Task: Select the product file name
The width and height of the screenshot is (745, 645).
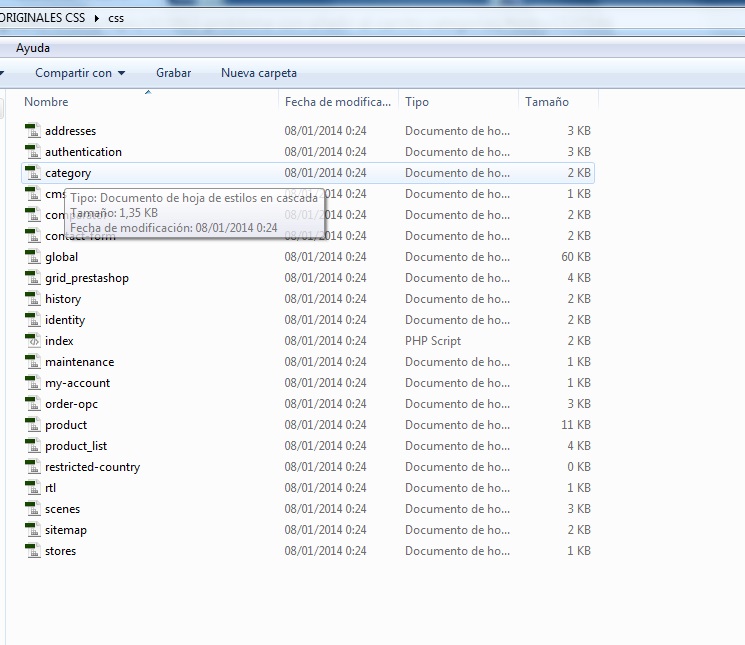Action: click(x=66, y=425)
